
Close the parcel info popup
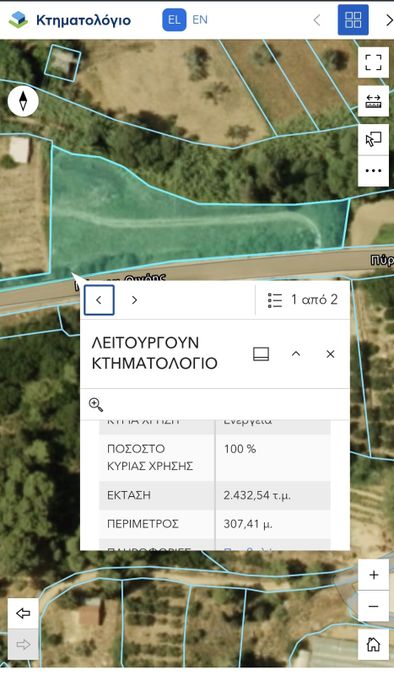(x=330, y=354)
